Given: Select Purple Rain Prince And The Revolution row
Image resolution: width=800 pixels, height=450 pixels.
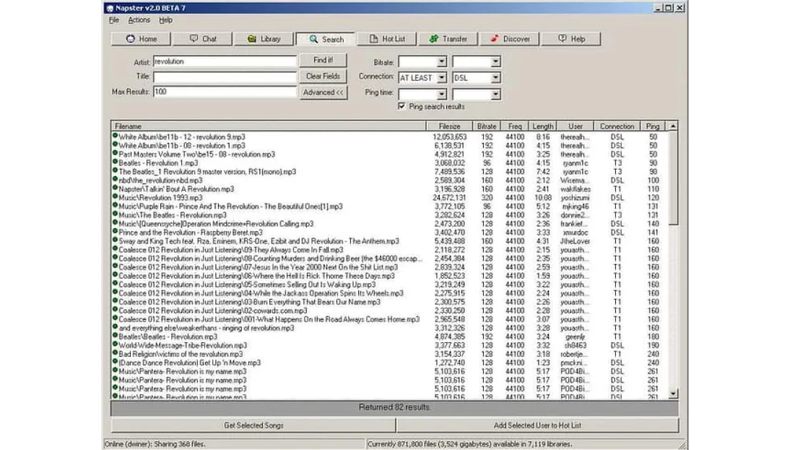Looking at the screenshot, I should pos(390,206).
